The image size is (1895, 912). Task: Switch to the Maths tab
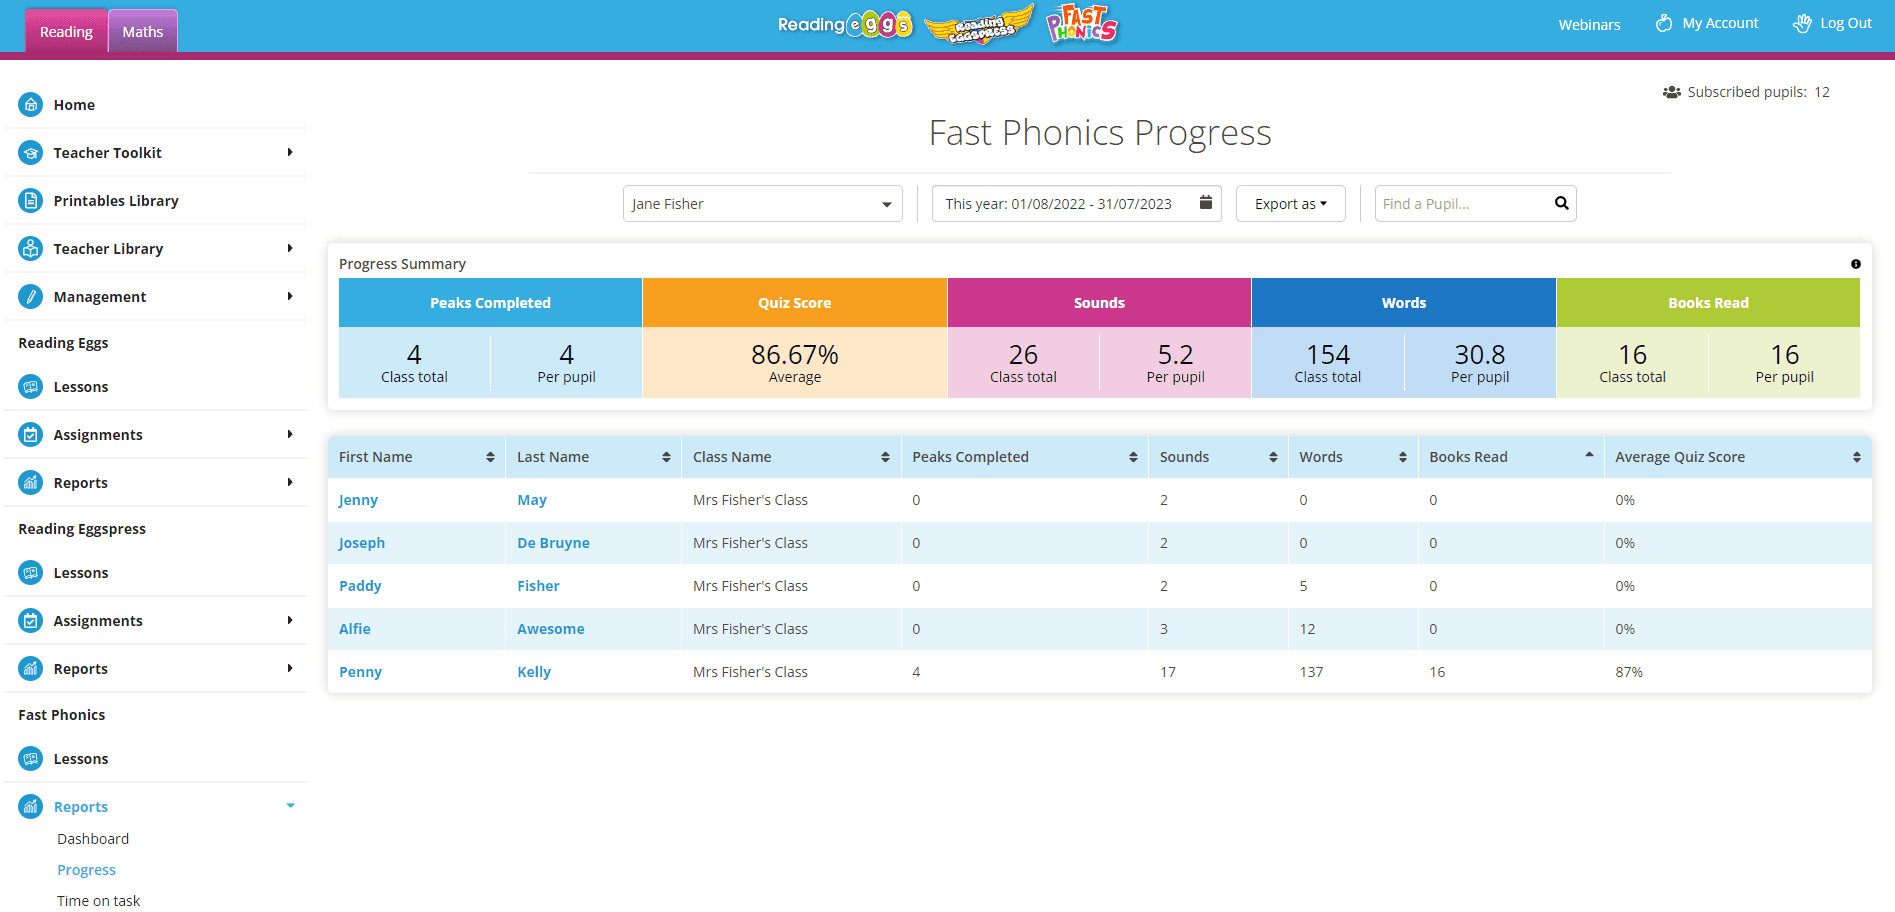coord(141,31)
